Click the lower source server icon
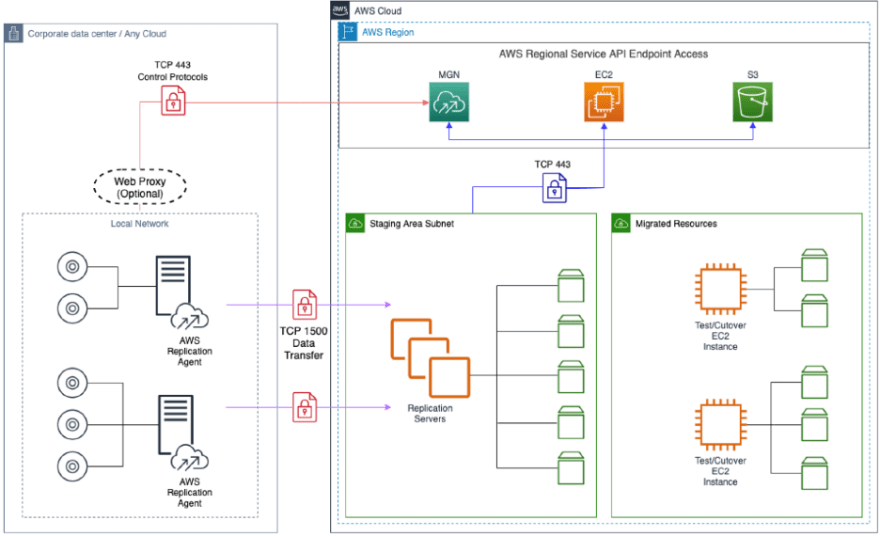880x536 pixels. pos(176,425)
